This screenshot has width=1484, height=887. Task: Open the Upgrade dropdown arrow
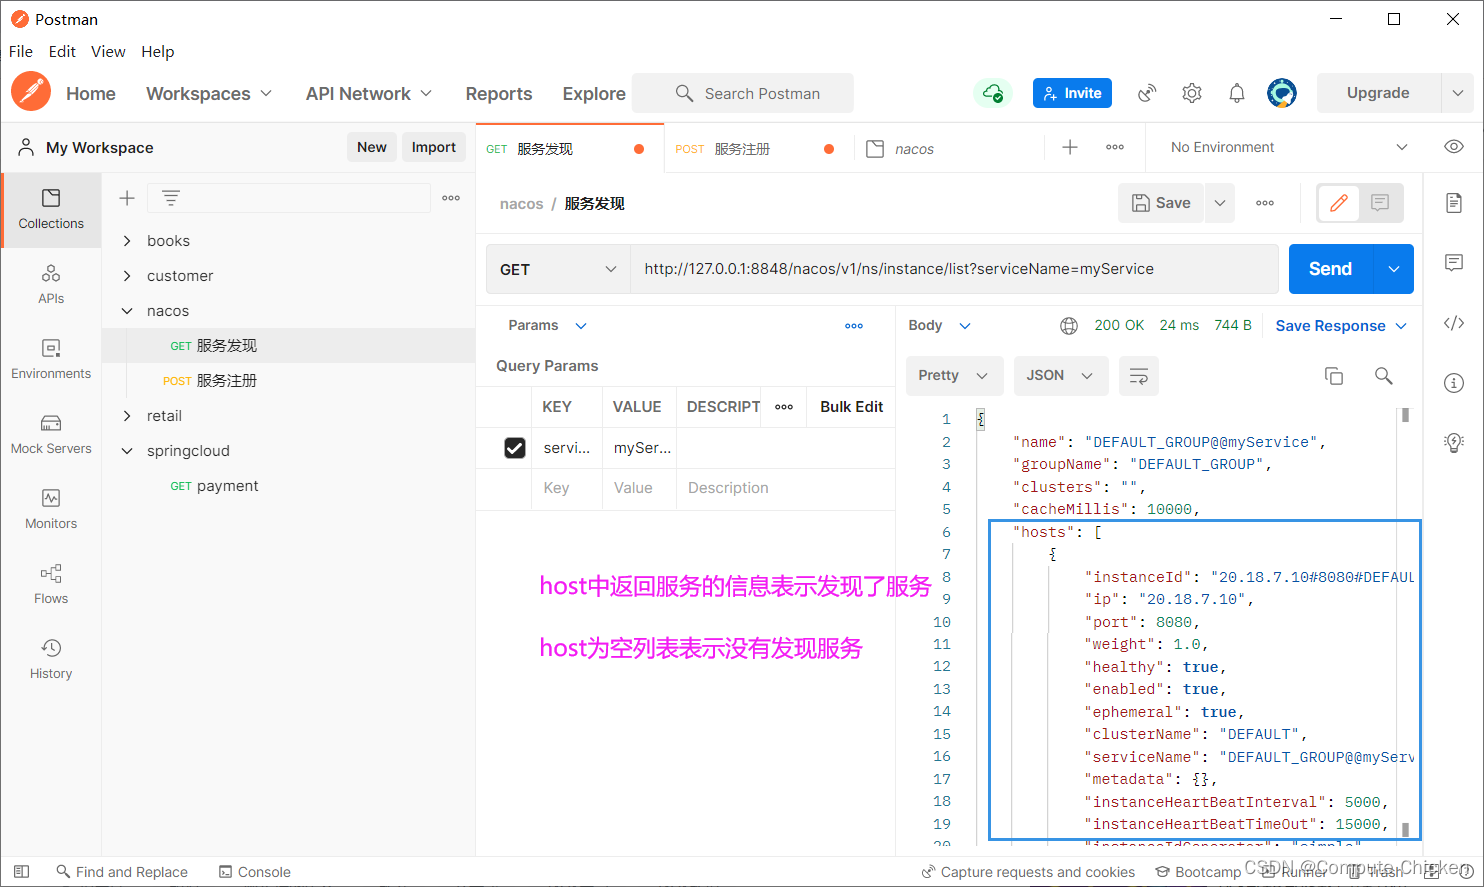pos(1458,93)
